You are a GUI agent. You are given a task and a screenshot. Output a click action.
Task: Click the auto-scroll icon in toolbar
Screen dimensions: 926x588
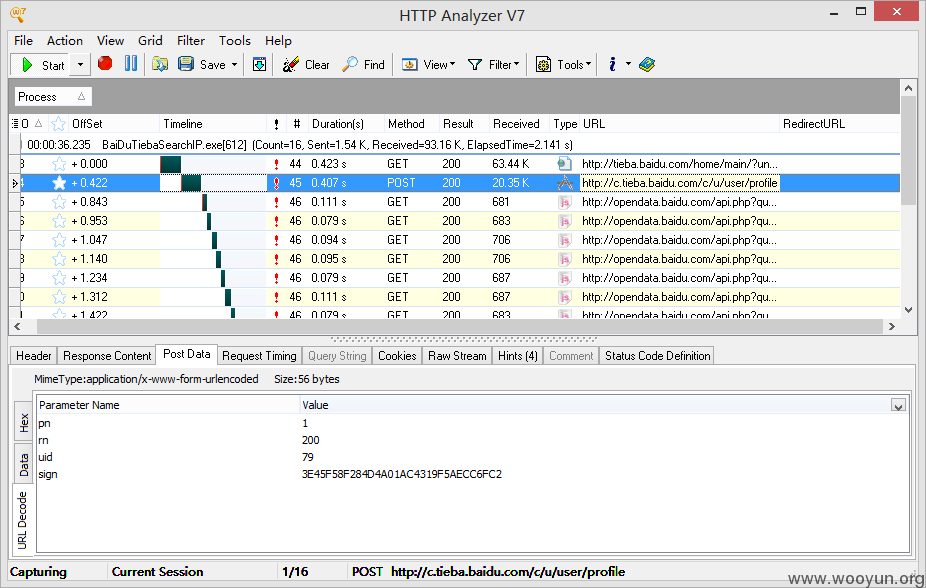tap(259, 64)
